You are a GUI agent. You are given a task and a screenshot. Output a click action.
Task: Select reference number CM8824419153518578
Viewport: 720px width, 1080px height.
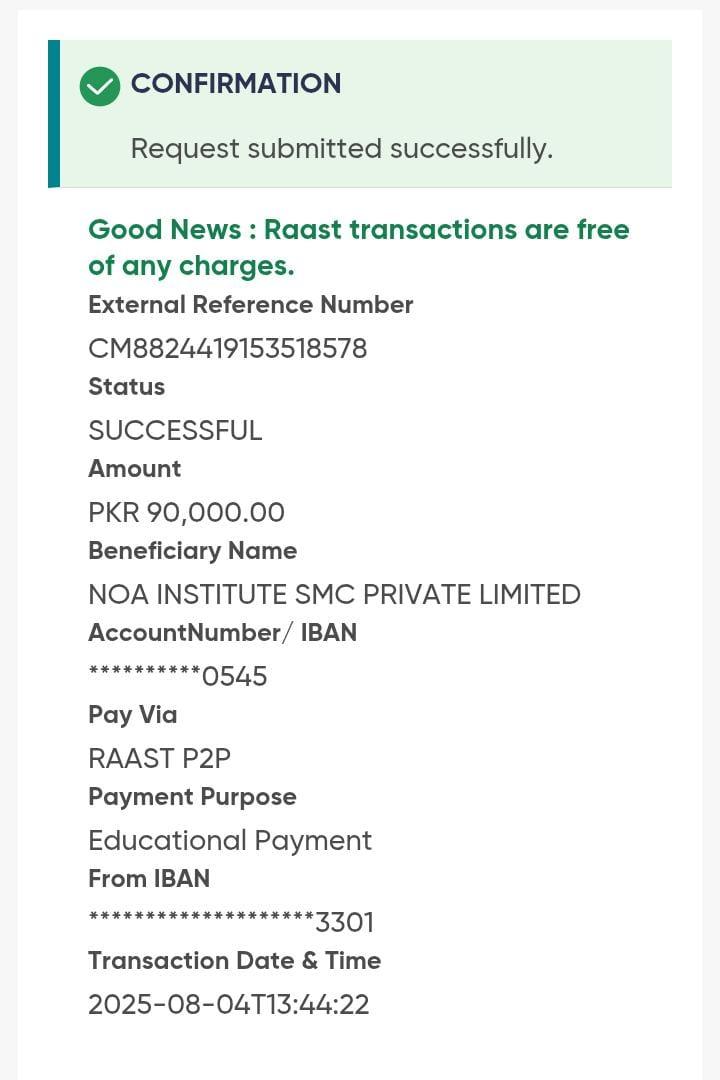click(227, 348)
